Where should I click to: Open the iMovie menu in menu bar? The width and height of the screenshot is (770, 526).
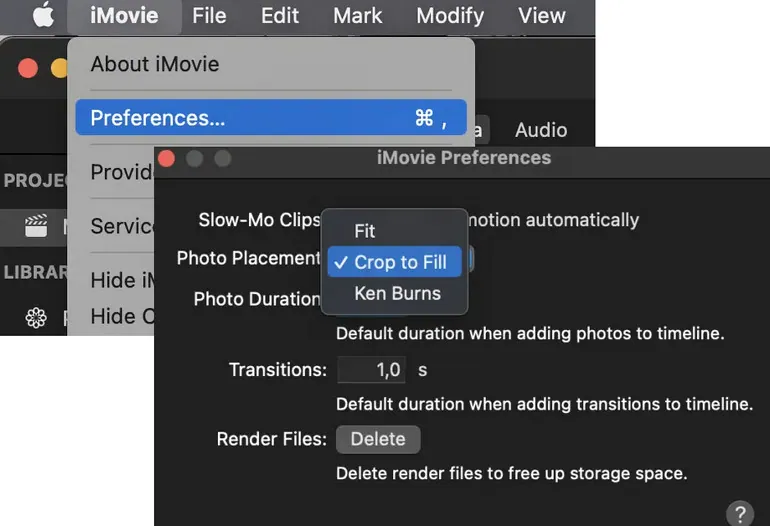[124, 16]
